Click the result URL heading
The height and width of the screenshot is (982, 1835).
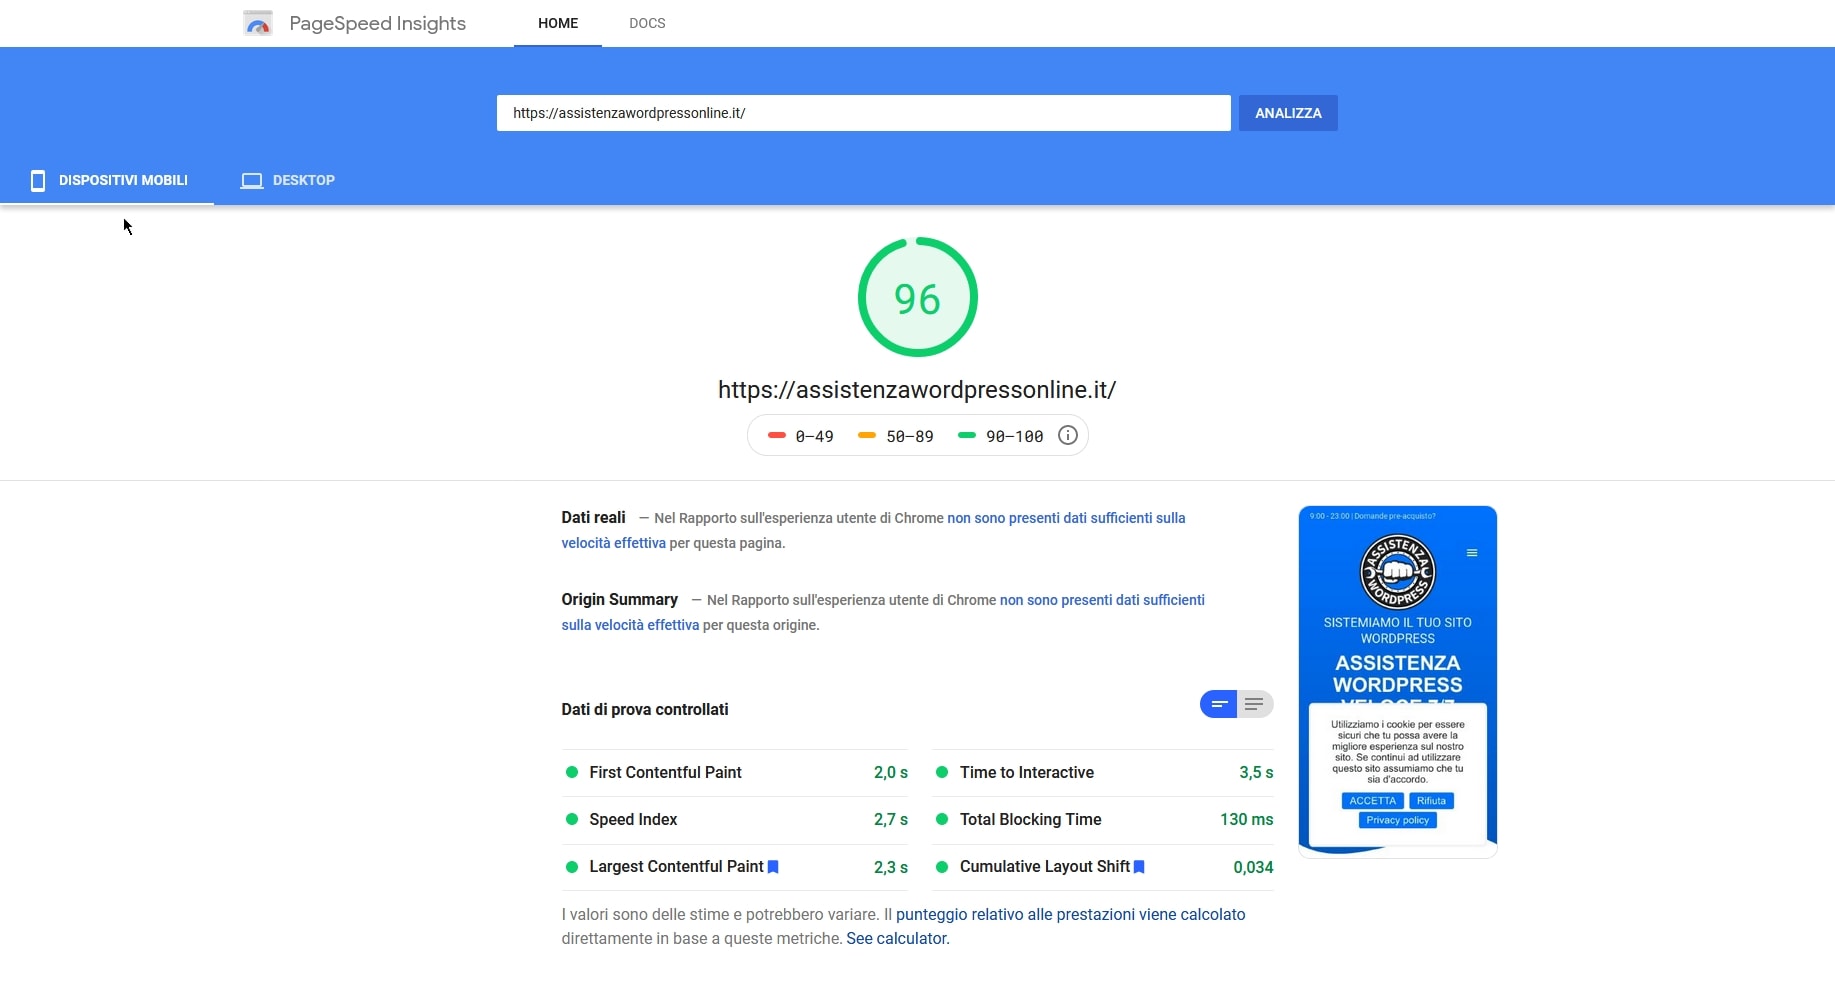tap(917, 390)
